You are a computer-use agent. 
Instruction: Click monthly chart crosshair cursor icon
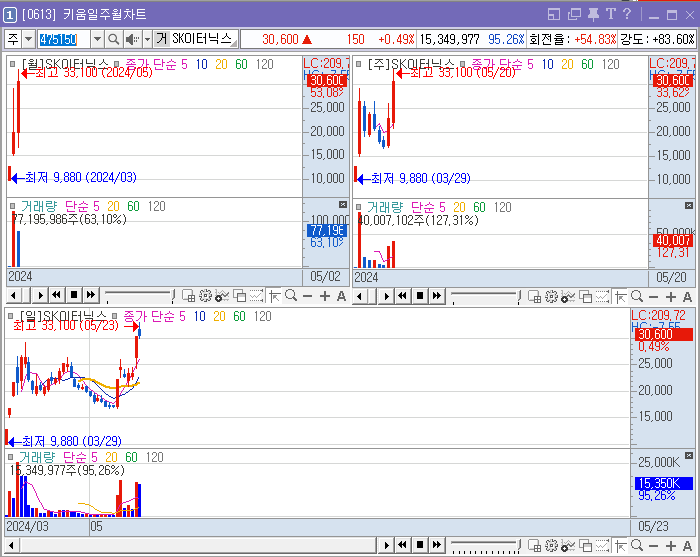[275, 296]
